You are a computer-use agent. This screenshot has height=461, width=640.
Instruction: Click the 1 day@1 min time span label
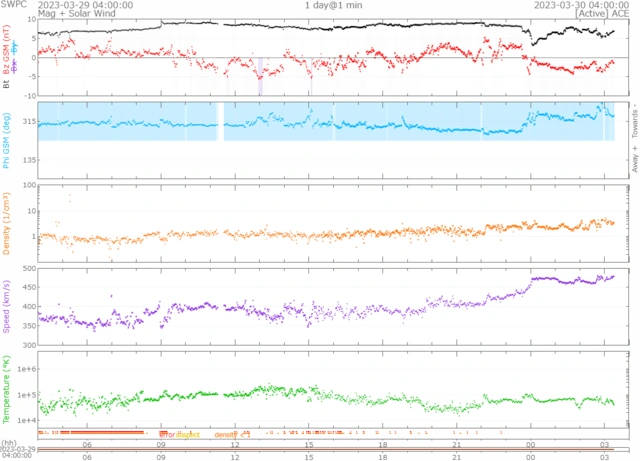[x=333, y=5]
